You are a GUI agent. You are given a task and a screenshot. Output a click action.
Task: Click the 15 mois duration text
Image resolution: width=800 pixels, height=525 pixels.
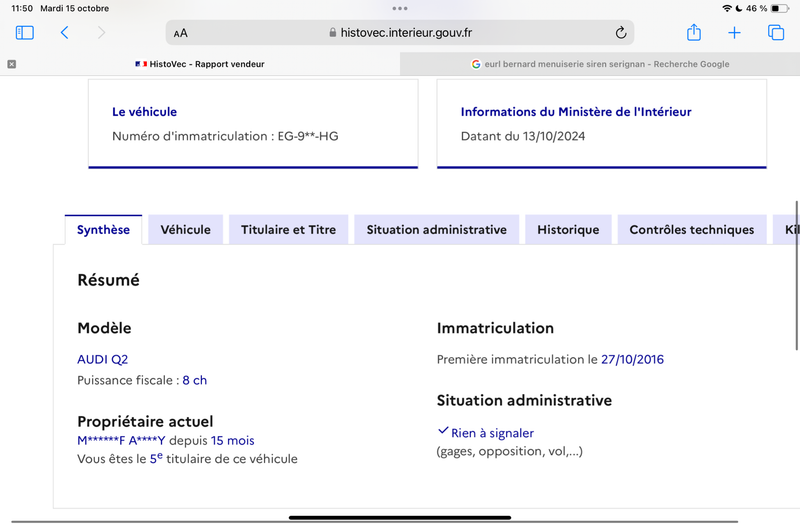click(x=232, y=440)
